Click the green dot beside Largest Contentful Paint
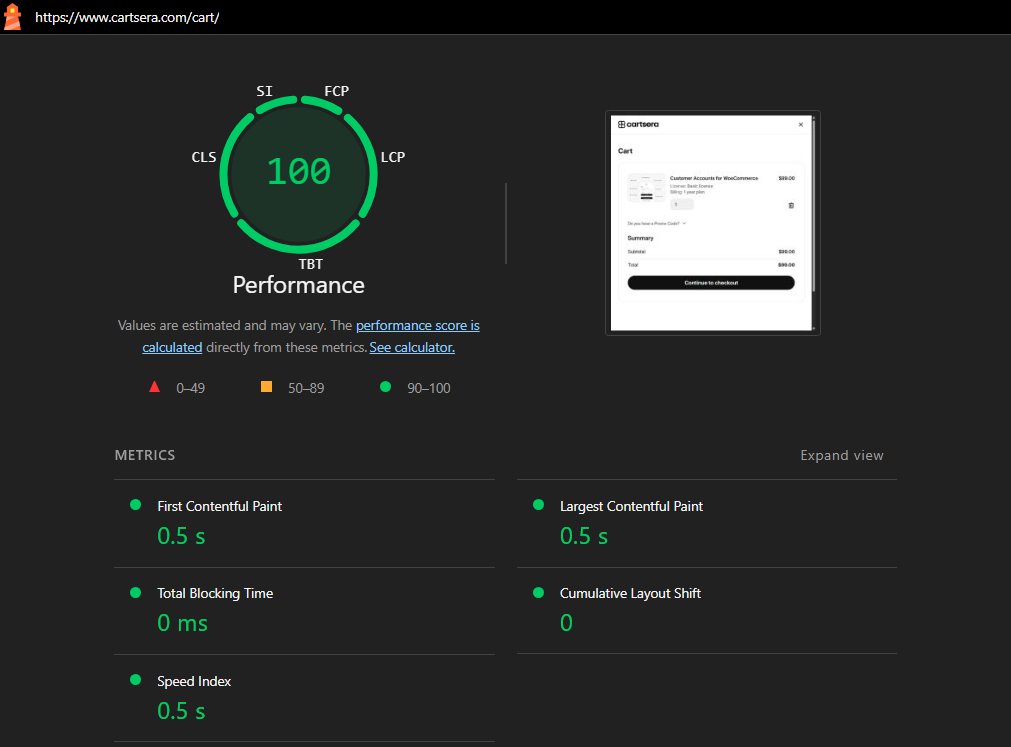1011x747 pixels. click(x=538, y=505)
